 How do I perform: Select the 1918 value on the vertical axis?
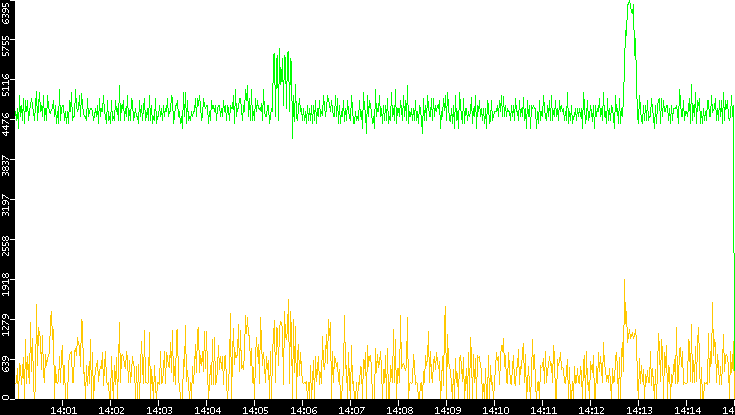point(6,285)
